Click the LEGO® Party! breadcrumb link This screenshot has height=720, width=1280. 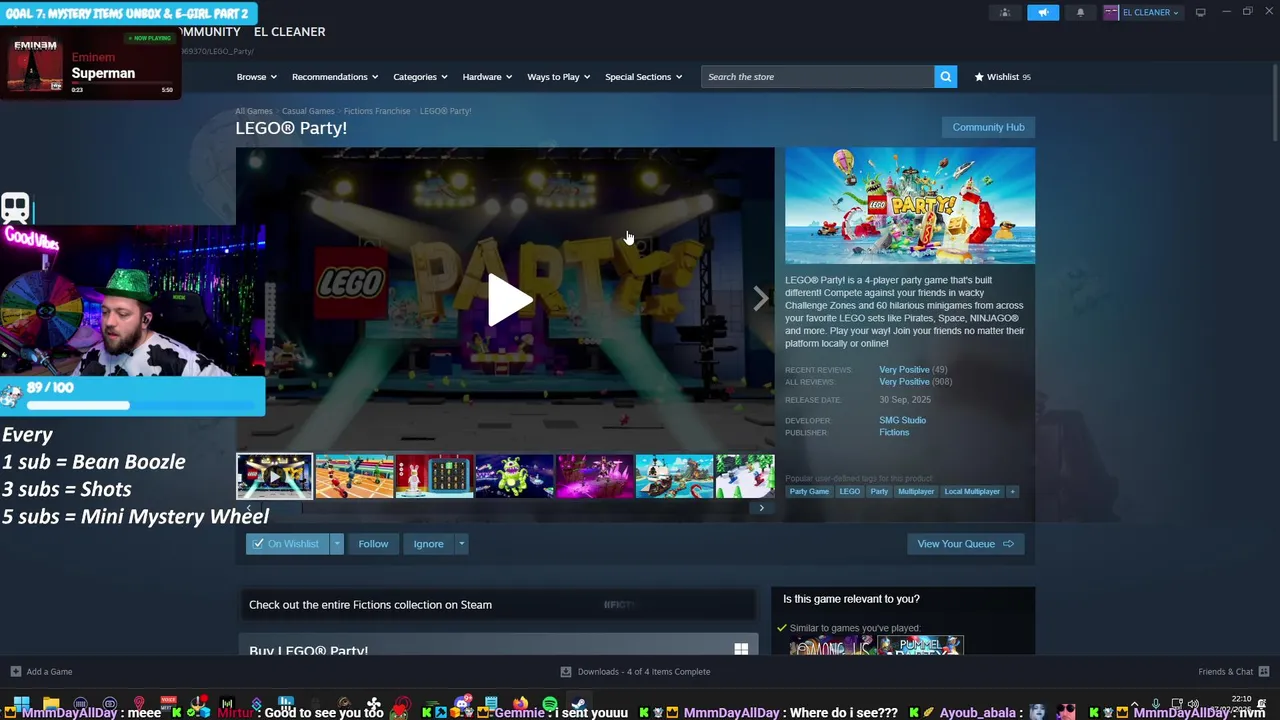tap(445, 111)
